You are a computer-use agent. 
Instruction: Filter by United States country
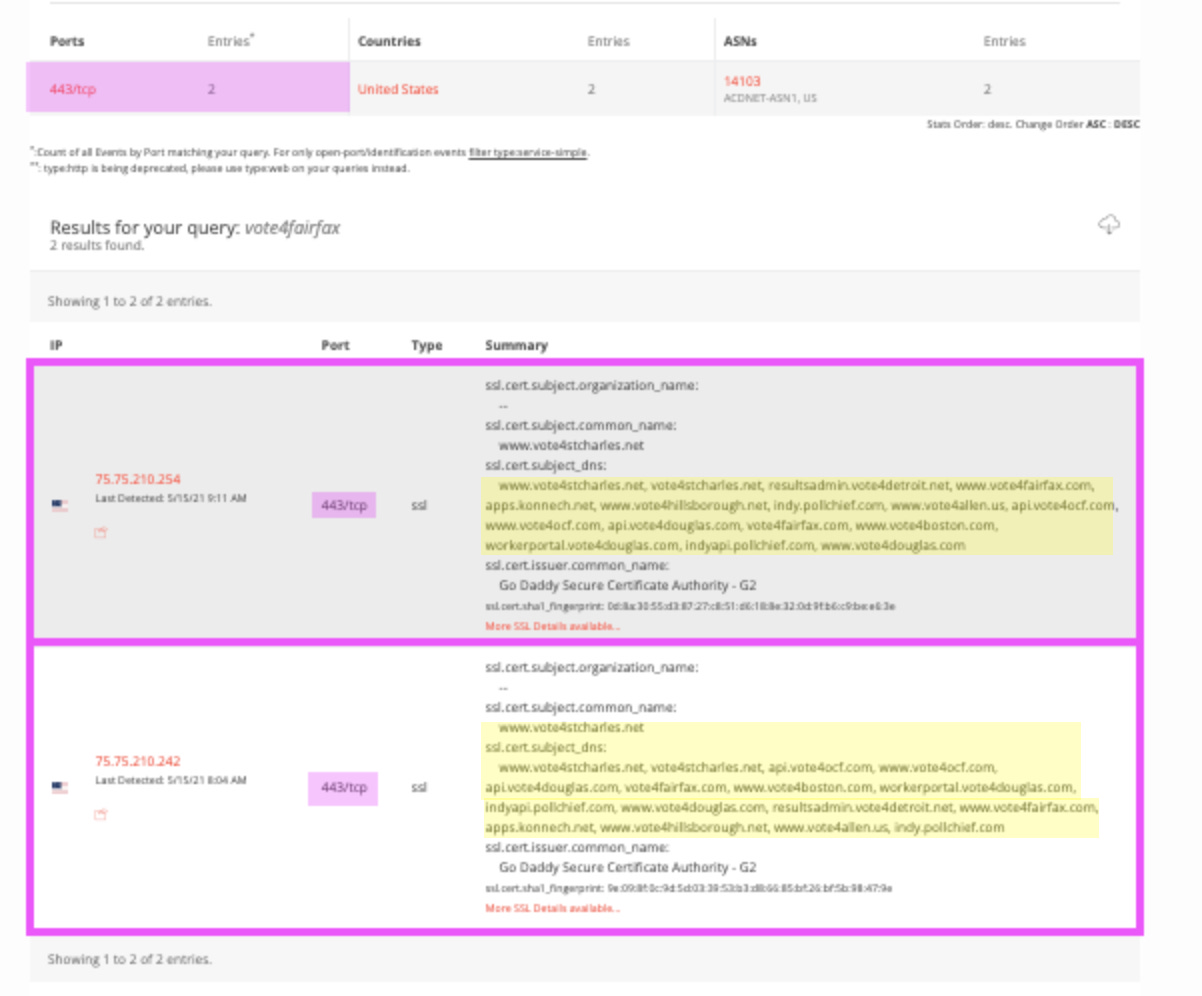(x=398, y=89)
